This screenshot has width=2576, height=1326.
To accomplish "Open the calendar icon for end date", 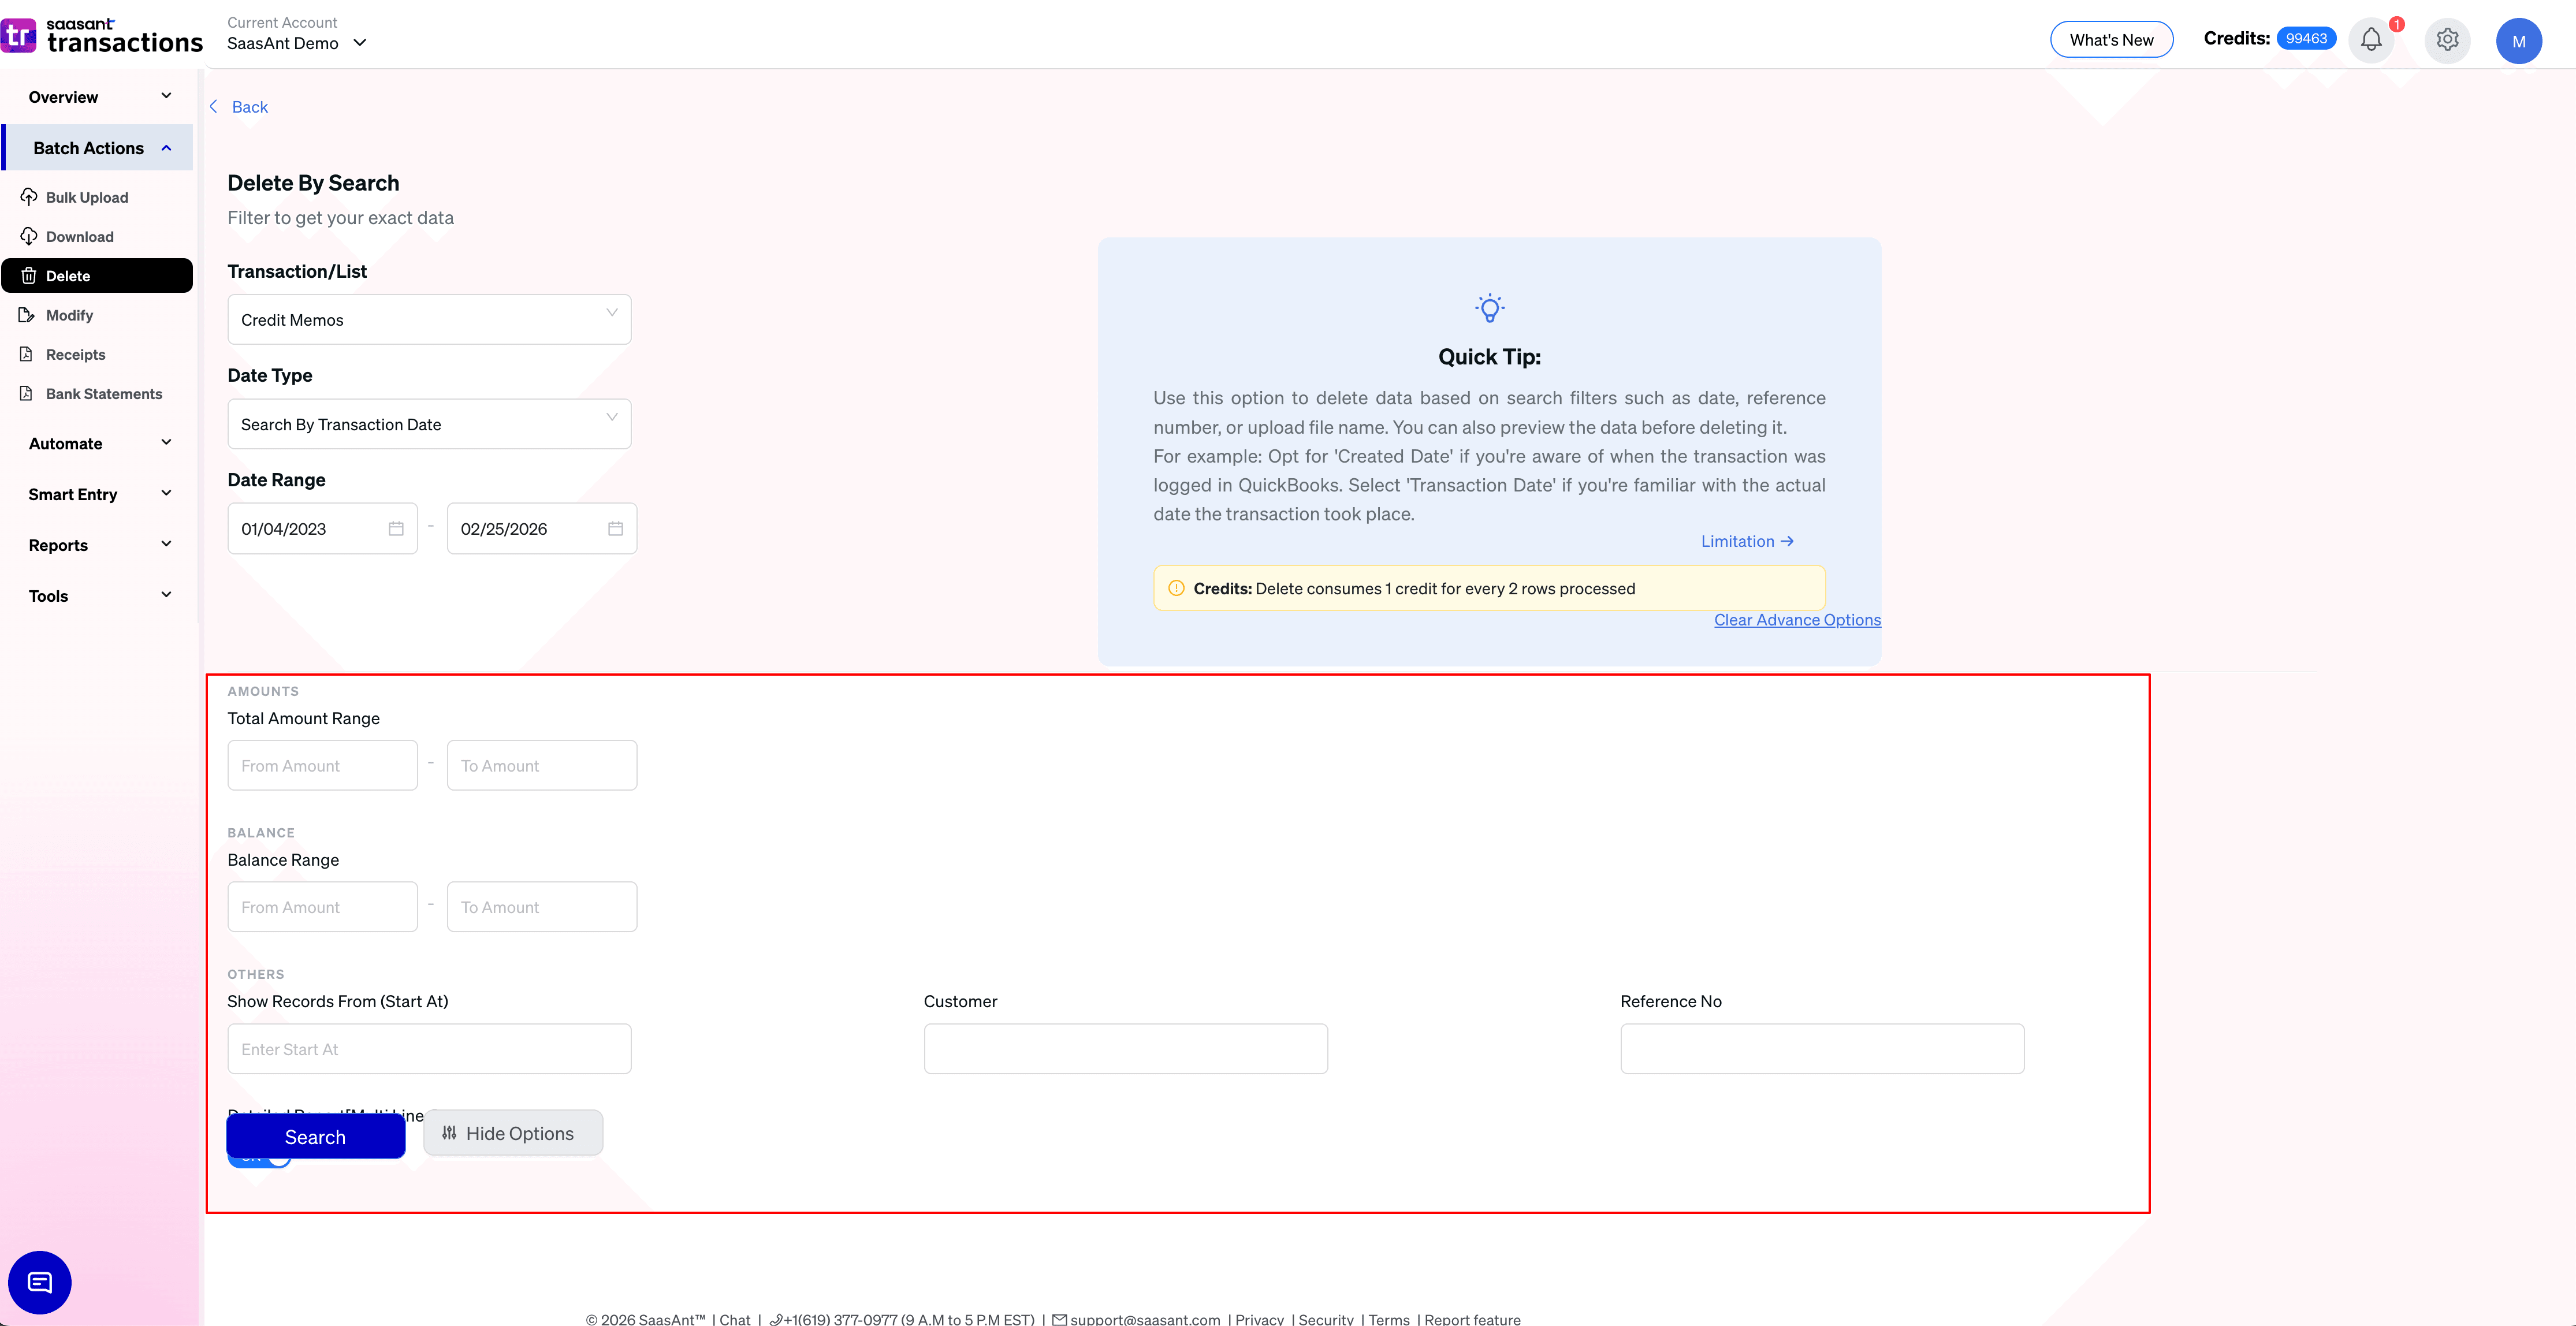I will click(615, 528).
